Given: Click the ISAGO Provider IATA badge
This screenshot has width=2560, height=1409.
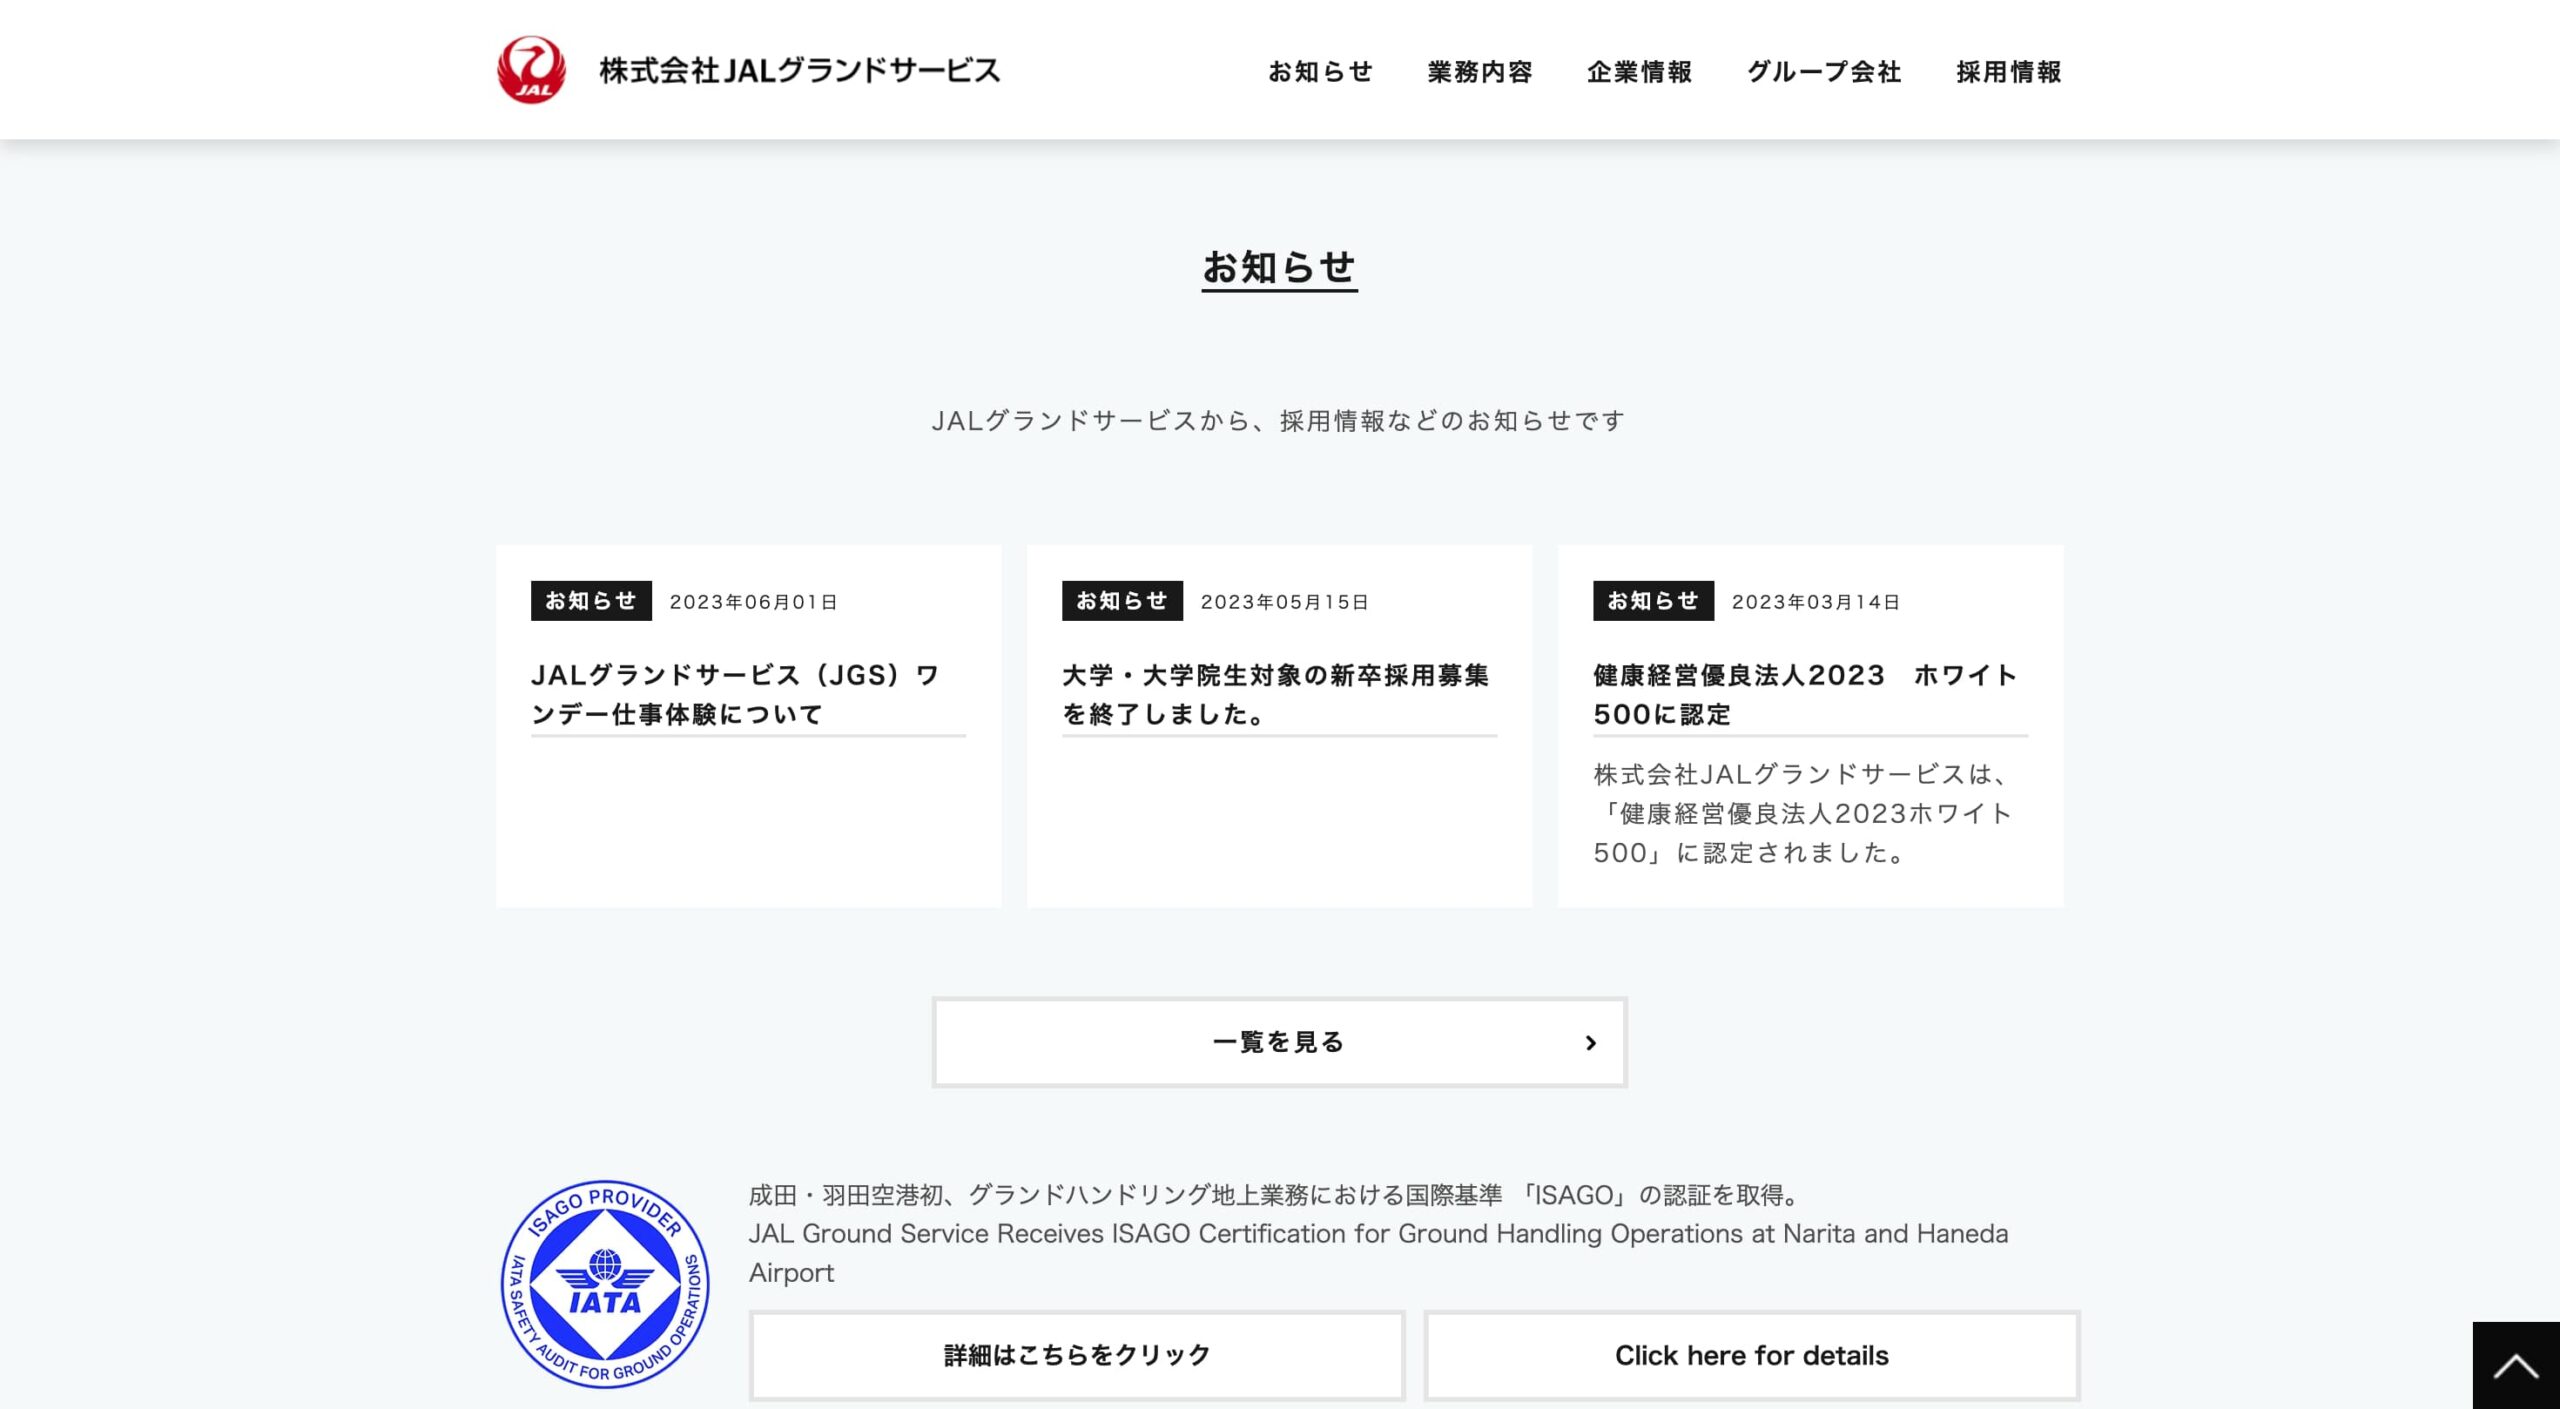Looking at the screenshot, I should (x=604, y=1284).
